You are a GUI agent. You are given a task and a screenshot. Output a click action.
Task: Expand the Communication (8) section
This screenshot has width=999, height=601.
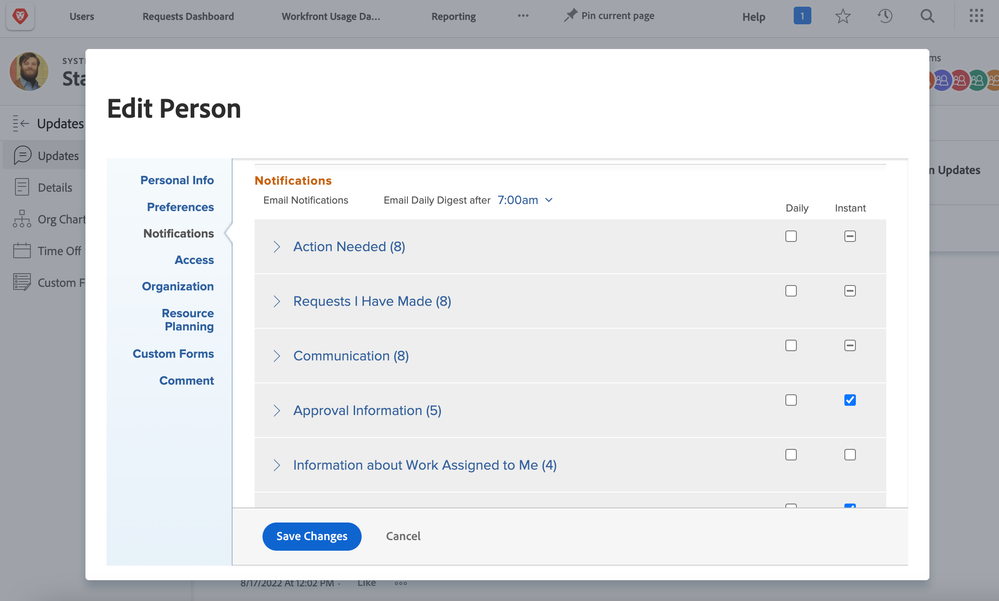pos(277,356)
